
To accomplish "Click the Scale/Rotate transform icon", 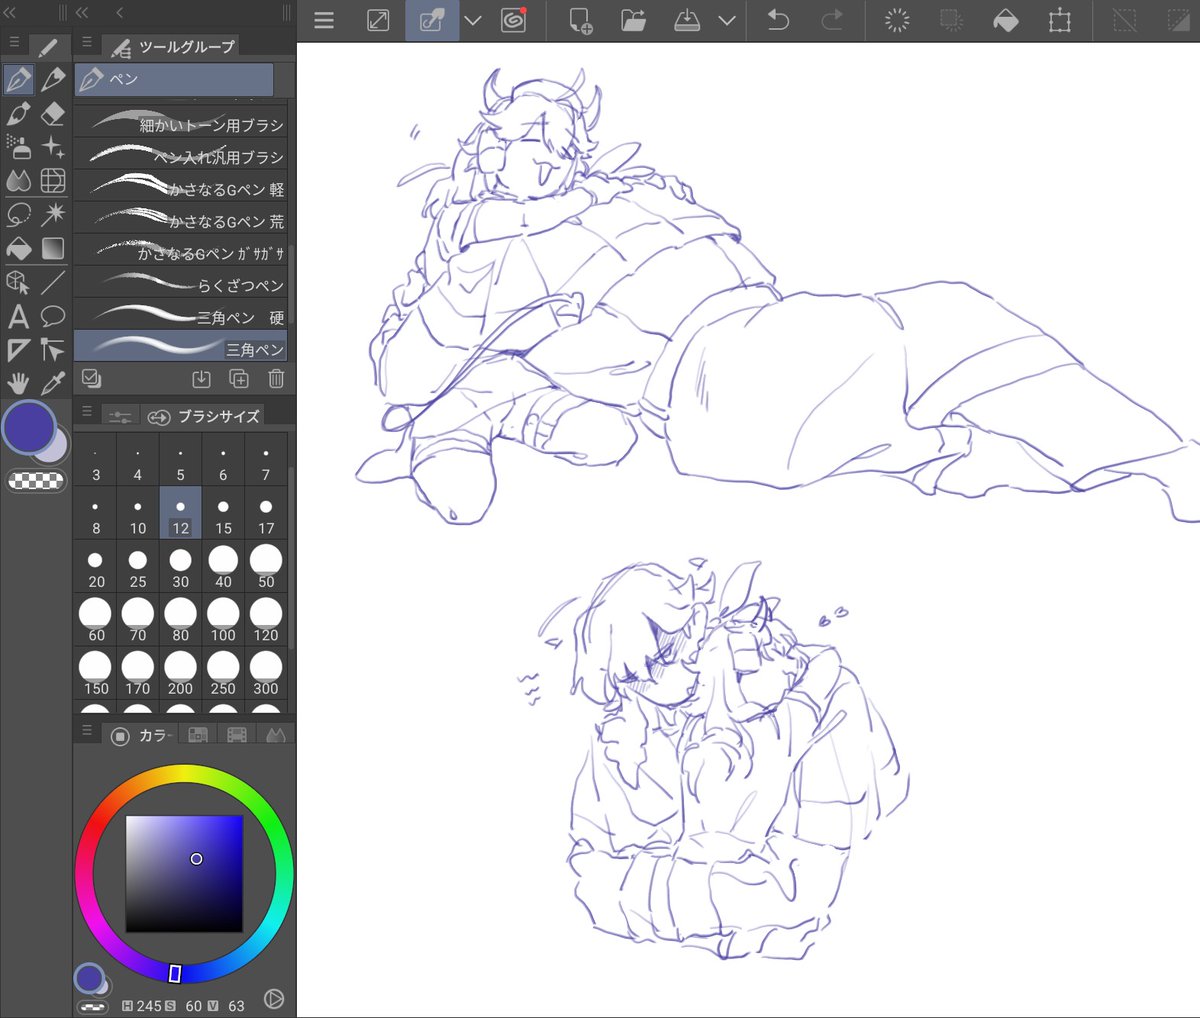I will click(x=1059, y=20).
